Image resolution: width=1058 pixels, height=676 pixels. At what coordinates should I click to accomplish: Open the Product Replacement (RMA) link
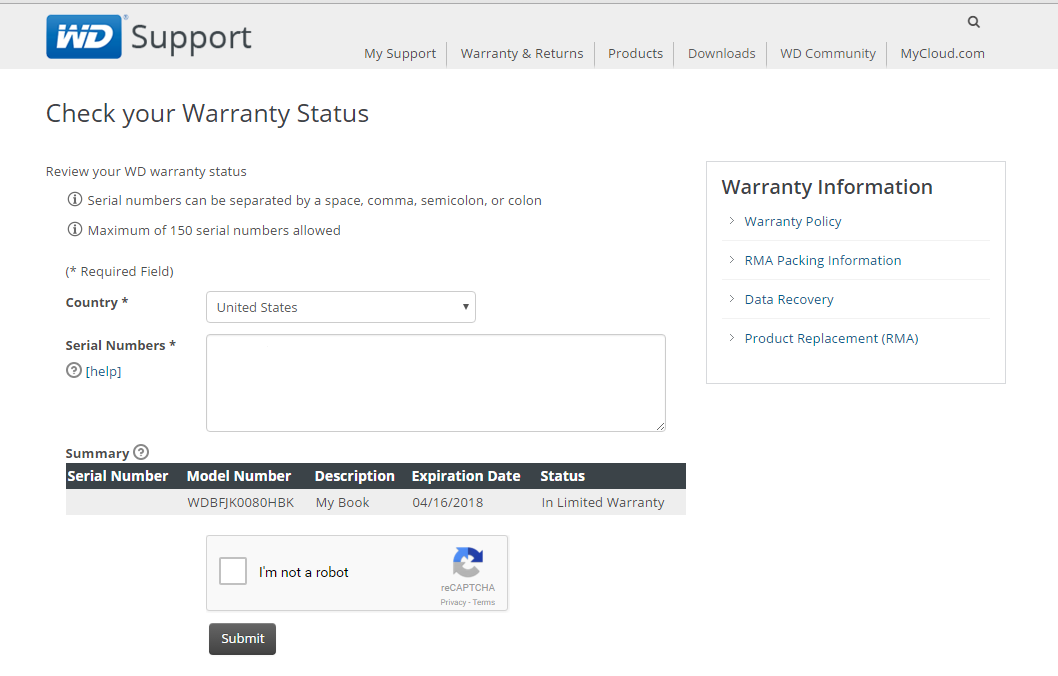click(831, 339)
